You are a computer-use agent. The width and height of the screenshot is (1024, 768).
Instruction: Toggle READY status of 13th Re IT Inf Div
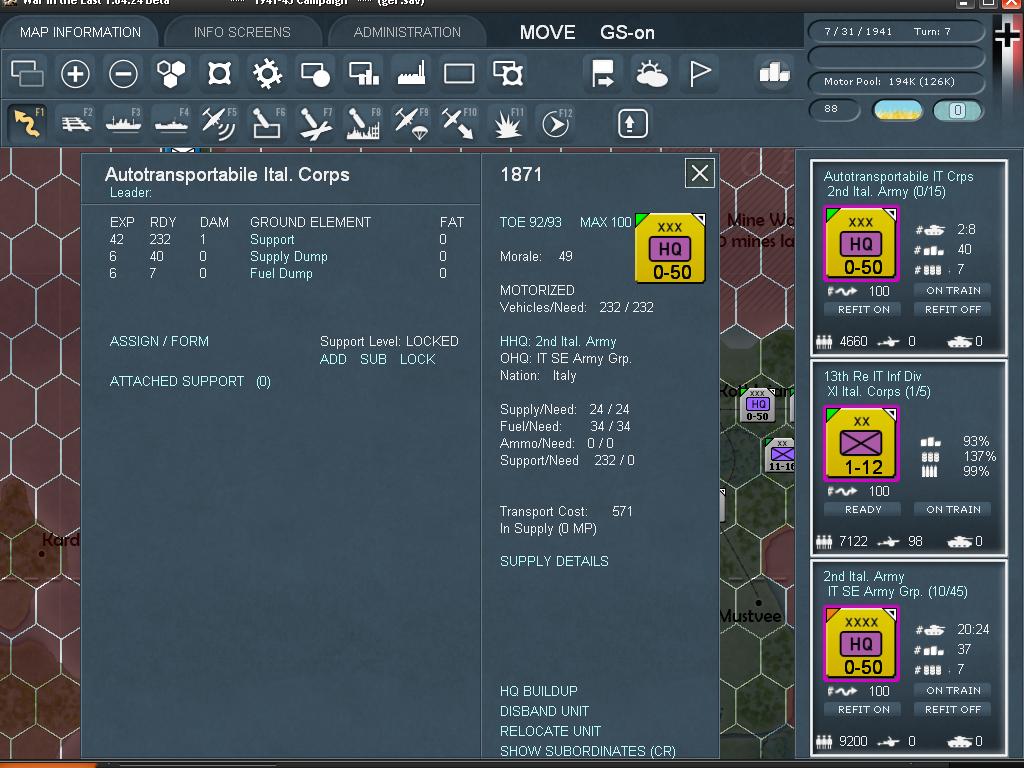(x=863, y=509)
